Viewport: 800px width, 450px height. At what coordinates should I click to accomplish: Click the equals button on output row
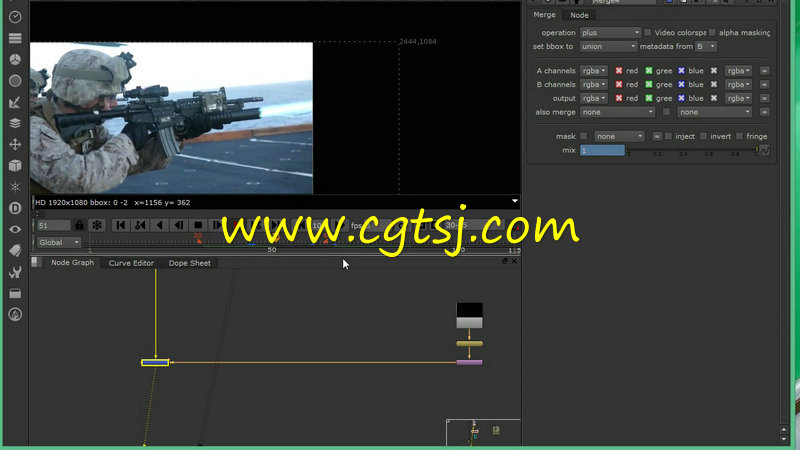point(764,98)
